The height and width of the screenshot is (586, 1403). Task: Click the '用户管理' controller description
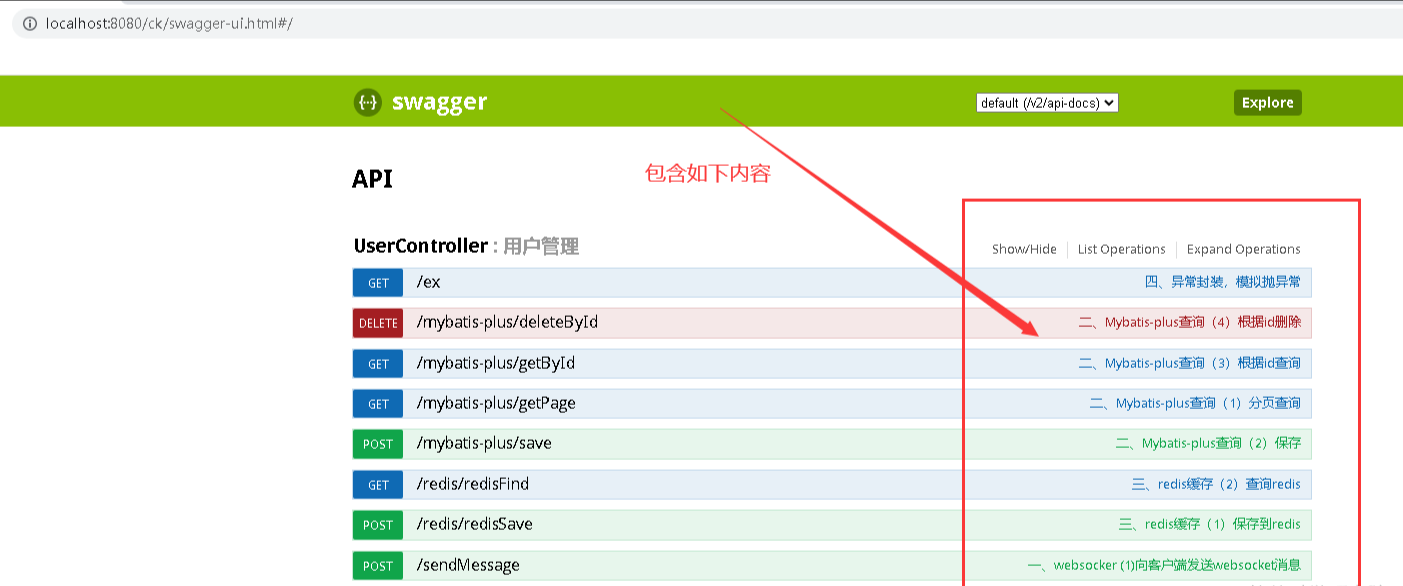(541, 246)
